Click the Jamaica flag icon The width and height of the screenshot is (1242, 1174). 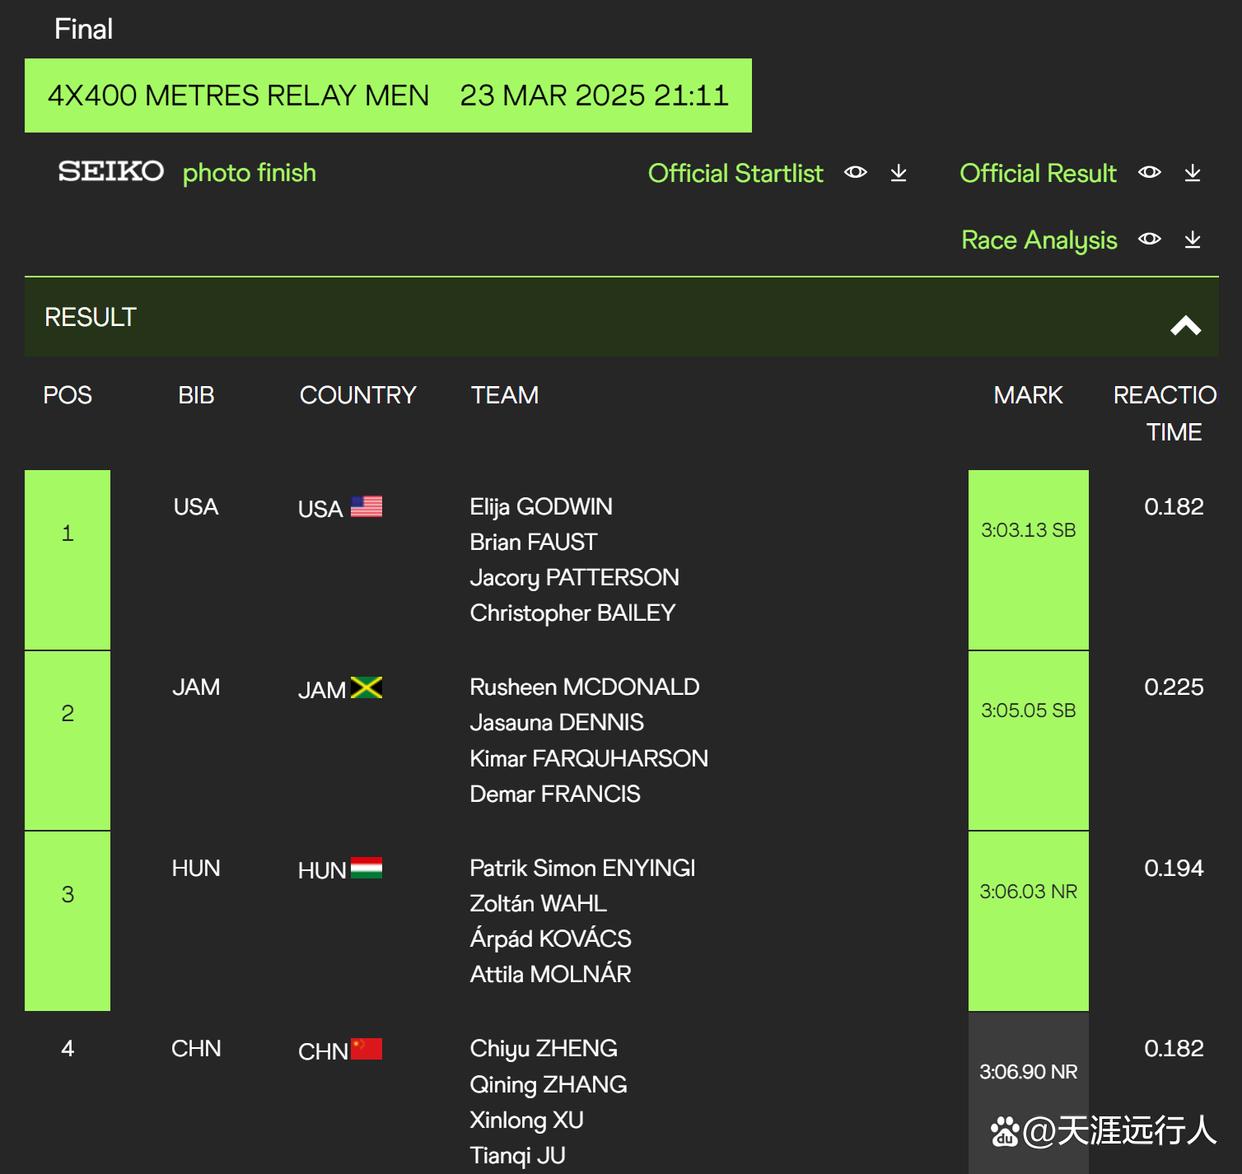click(366, 688)
